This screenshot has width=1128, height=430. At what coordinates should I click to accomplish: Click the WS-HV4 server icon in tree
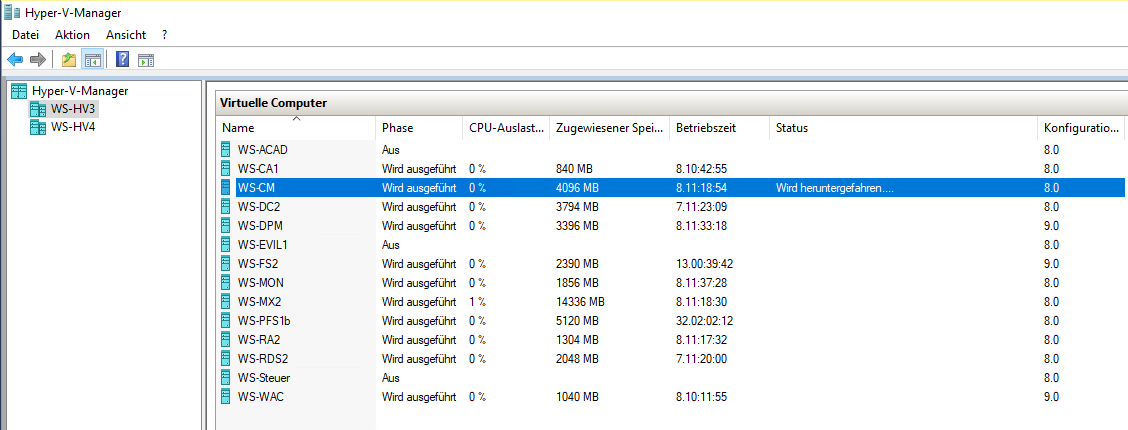(37, 127)
